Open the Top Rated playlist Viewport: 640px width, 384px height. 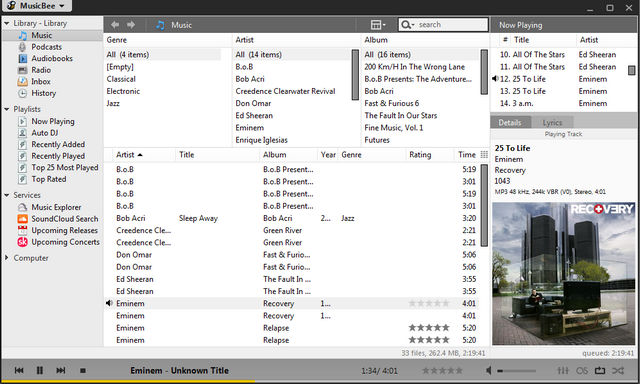[x=49, y=179]
